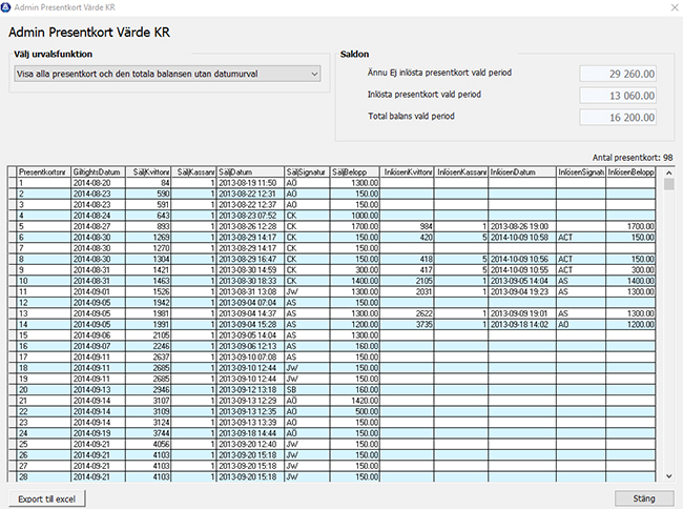Click redemption signature ACT in row 9
Viewport: 683px width, 509px height.
pyautogui.click(x=581, y=270)
